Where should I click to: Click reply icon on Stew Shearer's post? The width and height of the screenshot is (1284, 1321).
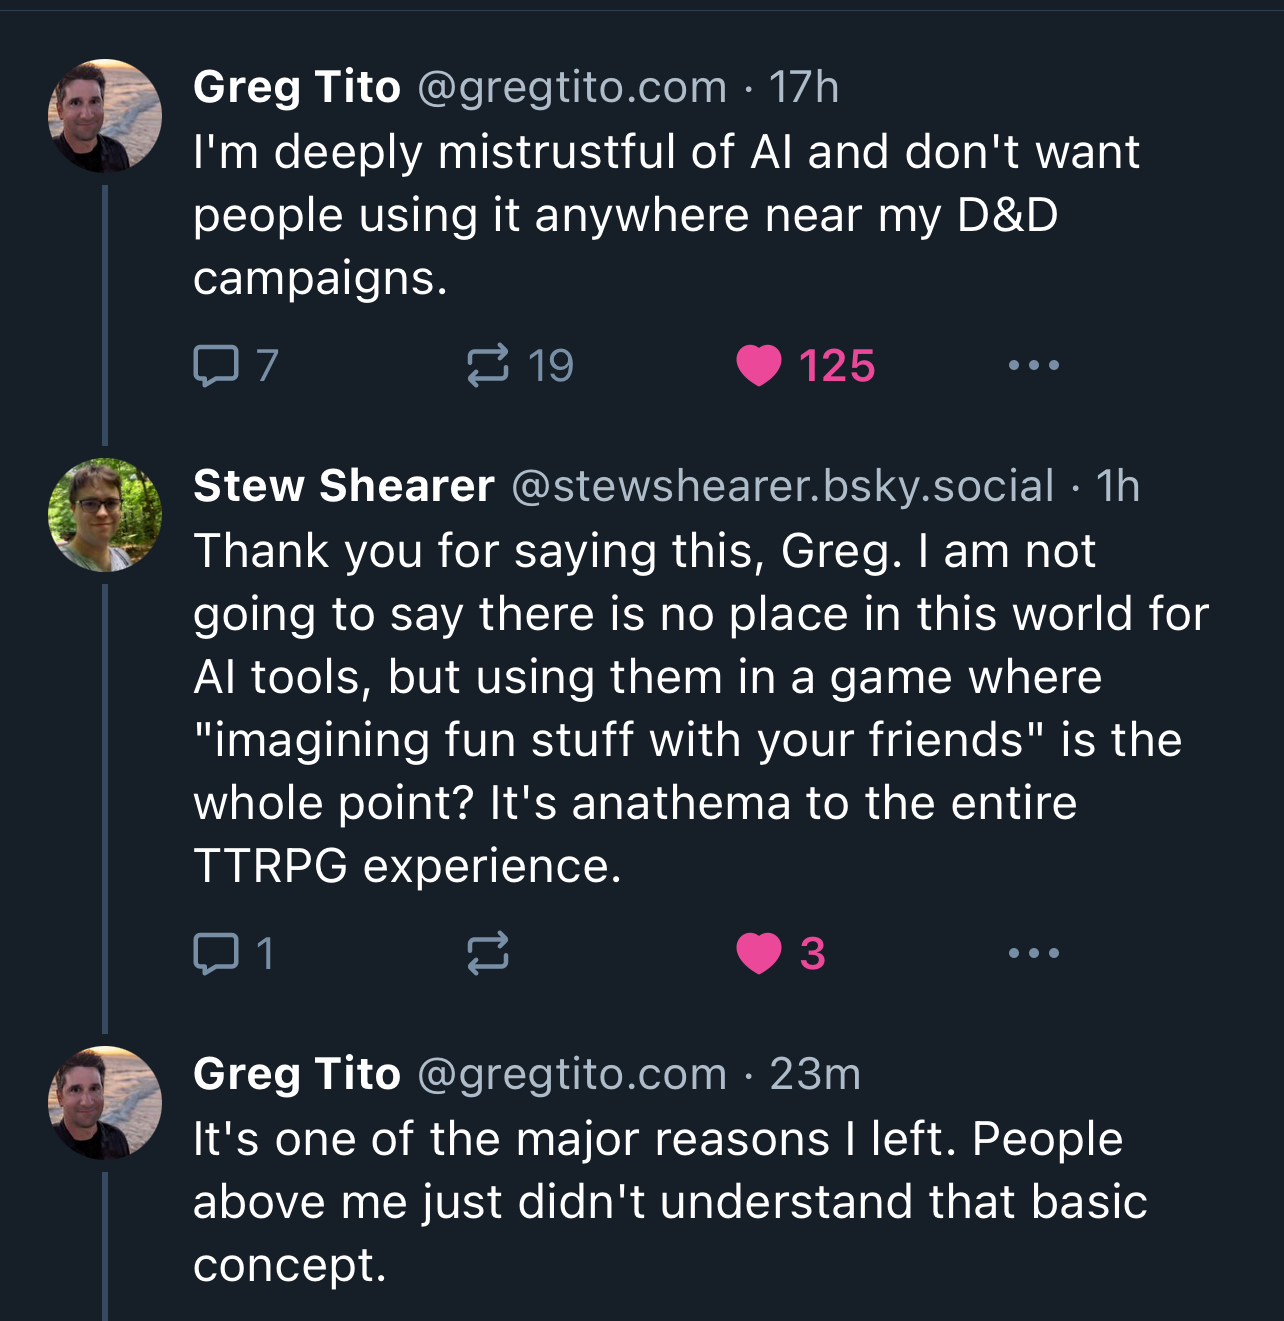[215, 953]
